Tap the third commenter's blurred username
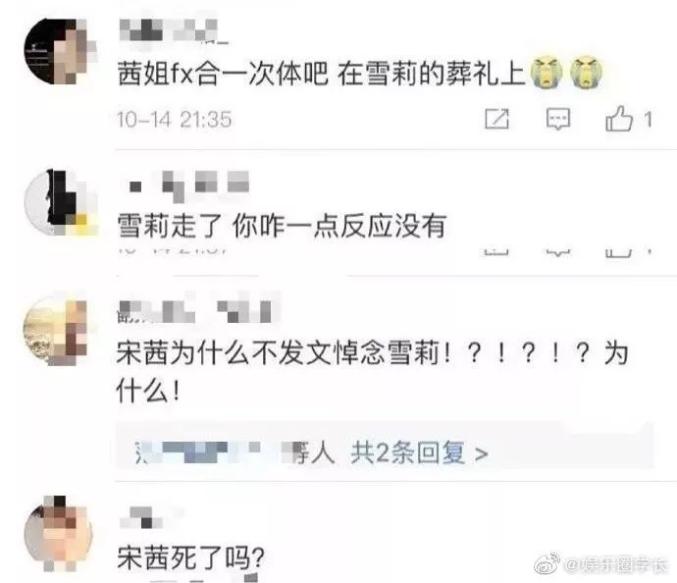 click(194, 311)
